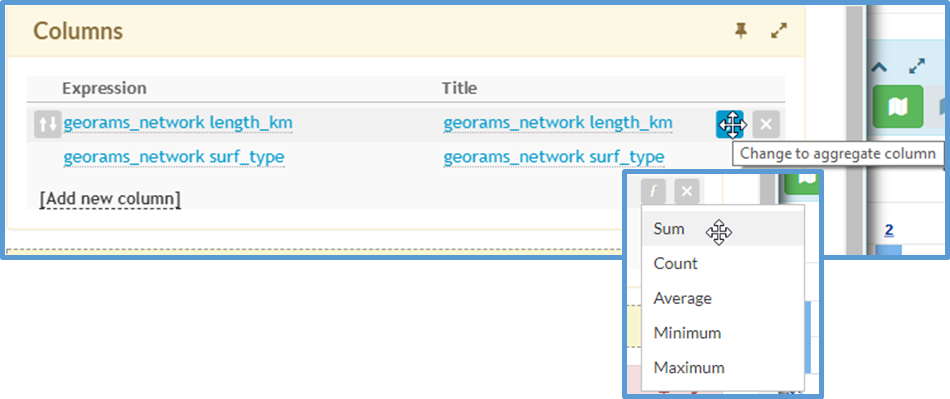Click the Add new column link
The image size is (950, 399).
110,199
